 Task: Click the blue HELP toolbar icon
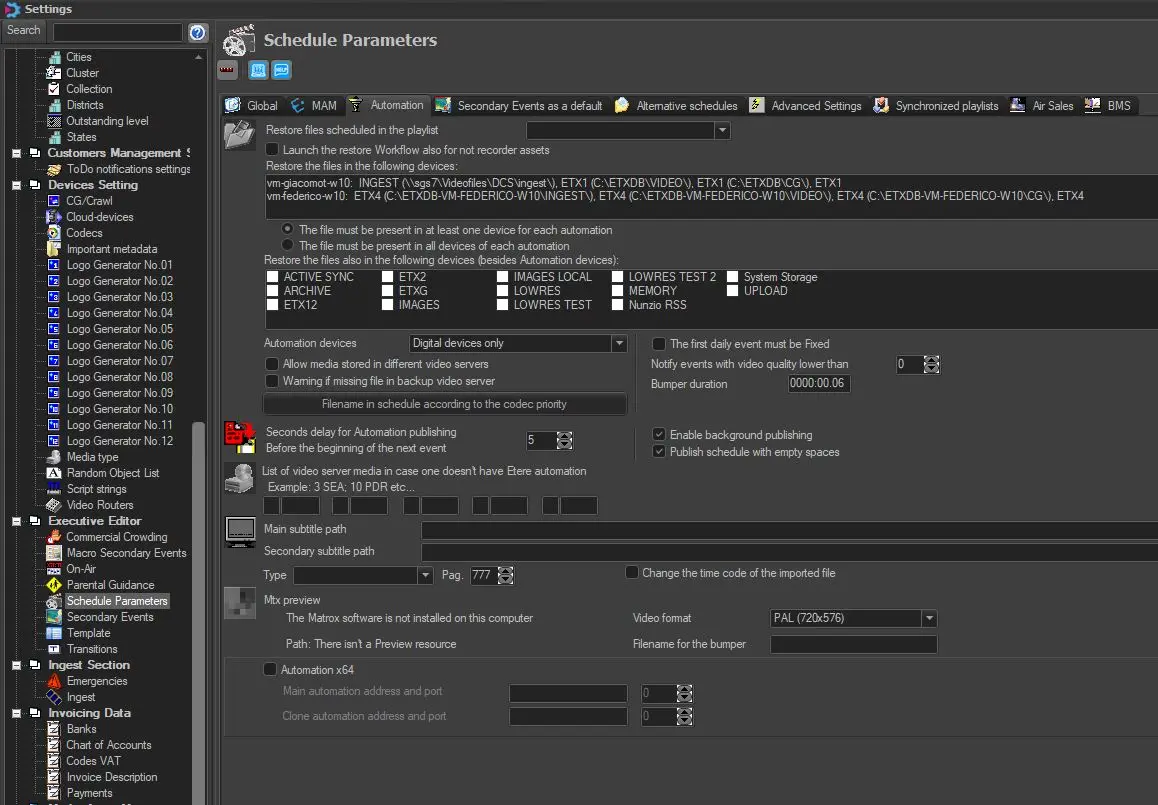coord(281,70)
